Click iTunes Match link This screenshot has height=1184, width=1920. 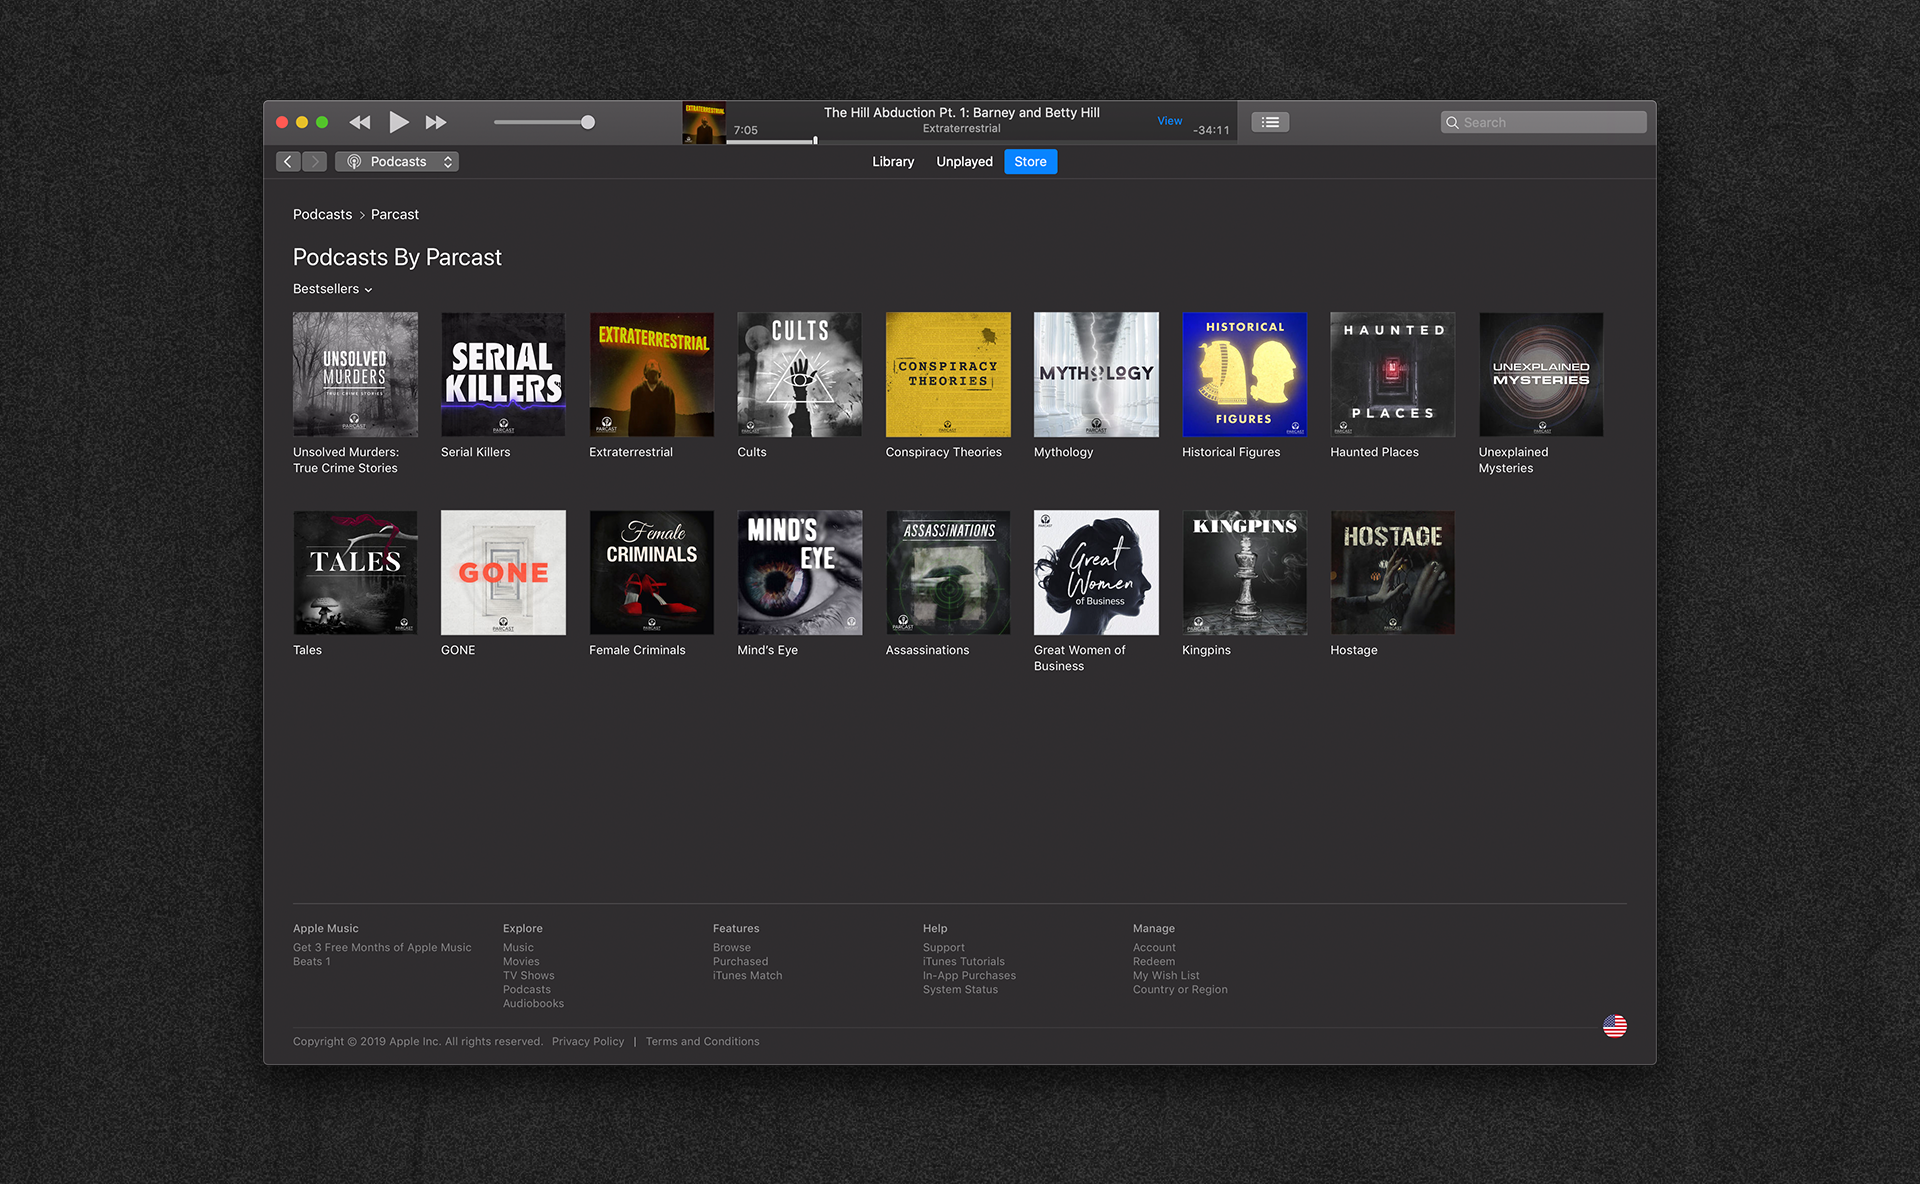(x=747, y=975)
